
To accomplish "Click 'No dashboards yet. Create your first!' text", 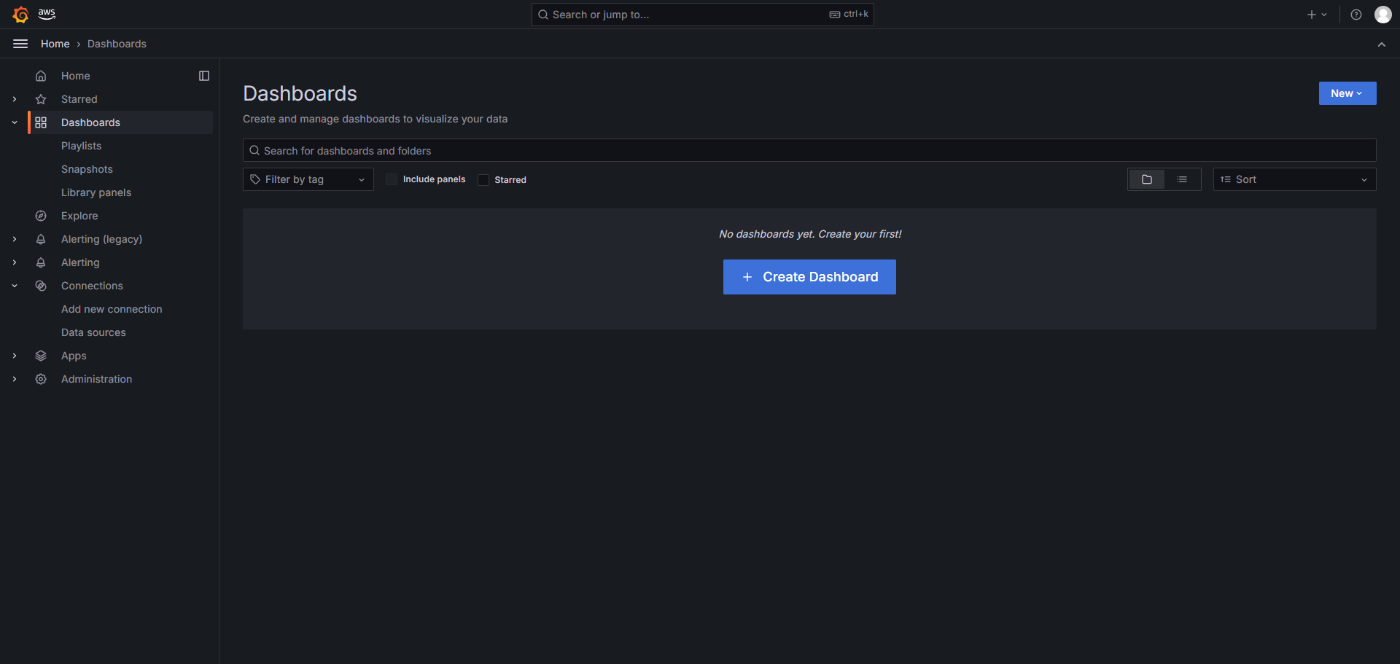I will pos(810,234).
